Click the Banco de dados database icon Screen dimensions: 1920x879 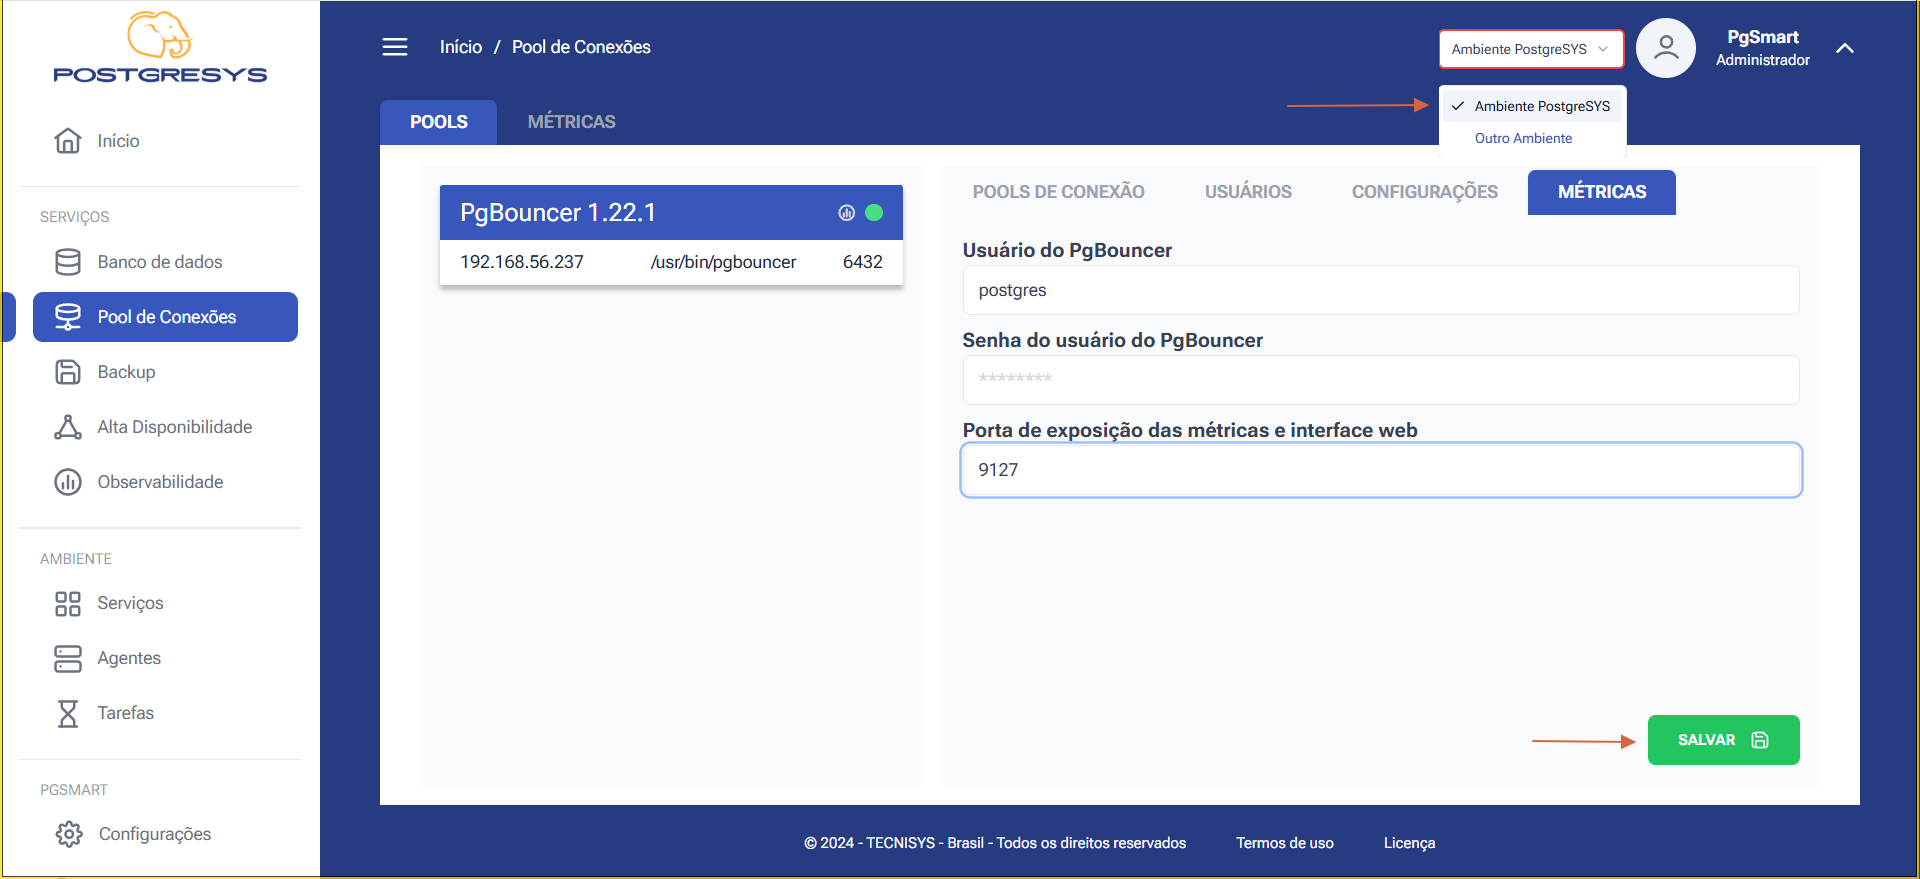68,262
